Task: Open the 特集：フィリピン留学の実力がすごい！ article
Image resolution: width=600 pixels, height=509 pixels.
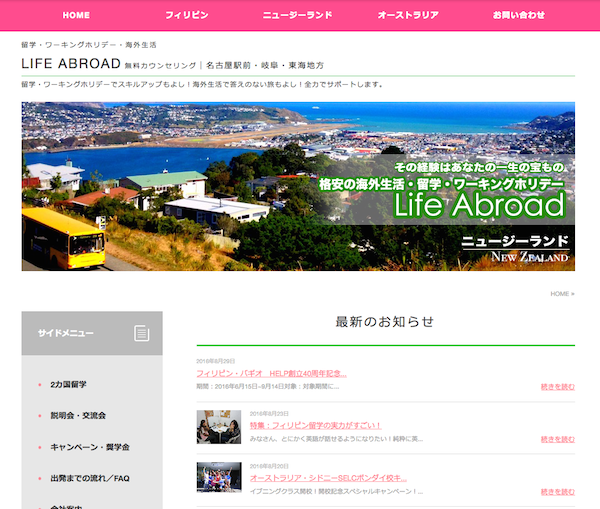Action: pyautogui.click(x=315, y=426)
